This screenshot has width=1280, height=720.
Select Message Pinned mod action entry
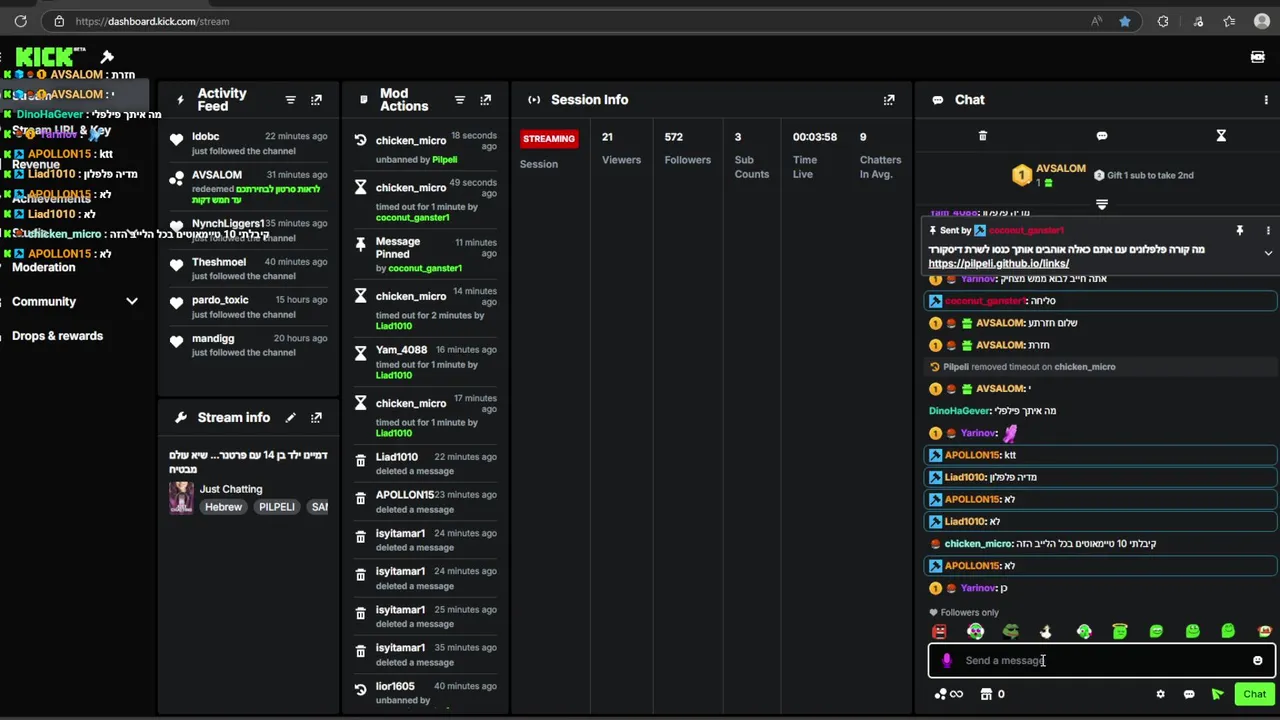coord(426,254)
